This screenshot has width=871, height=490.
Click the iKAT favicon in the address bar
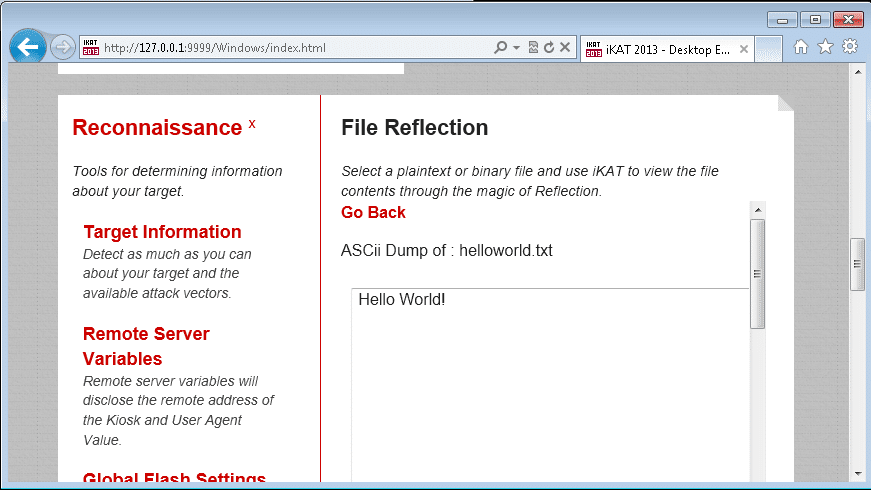(91, 48)
